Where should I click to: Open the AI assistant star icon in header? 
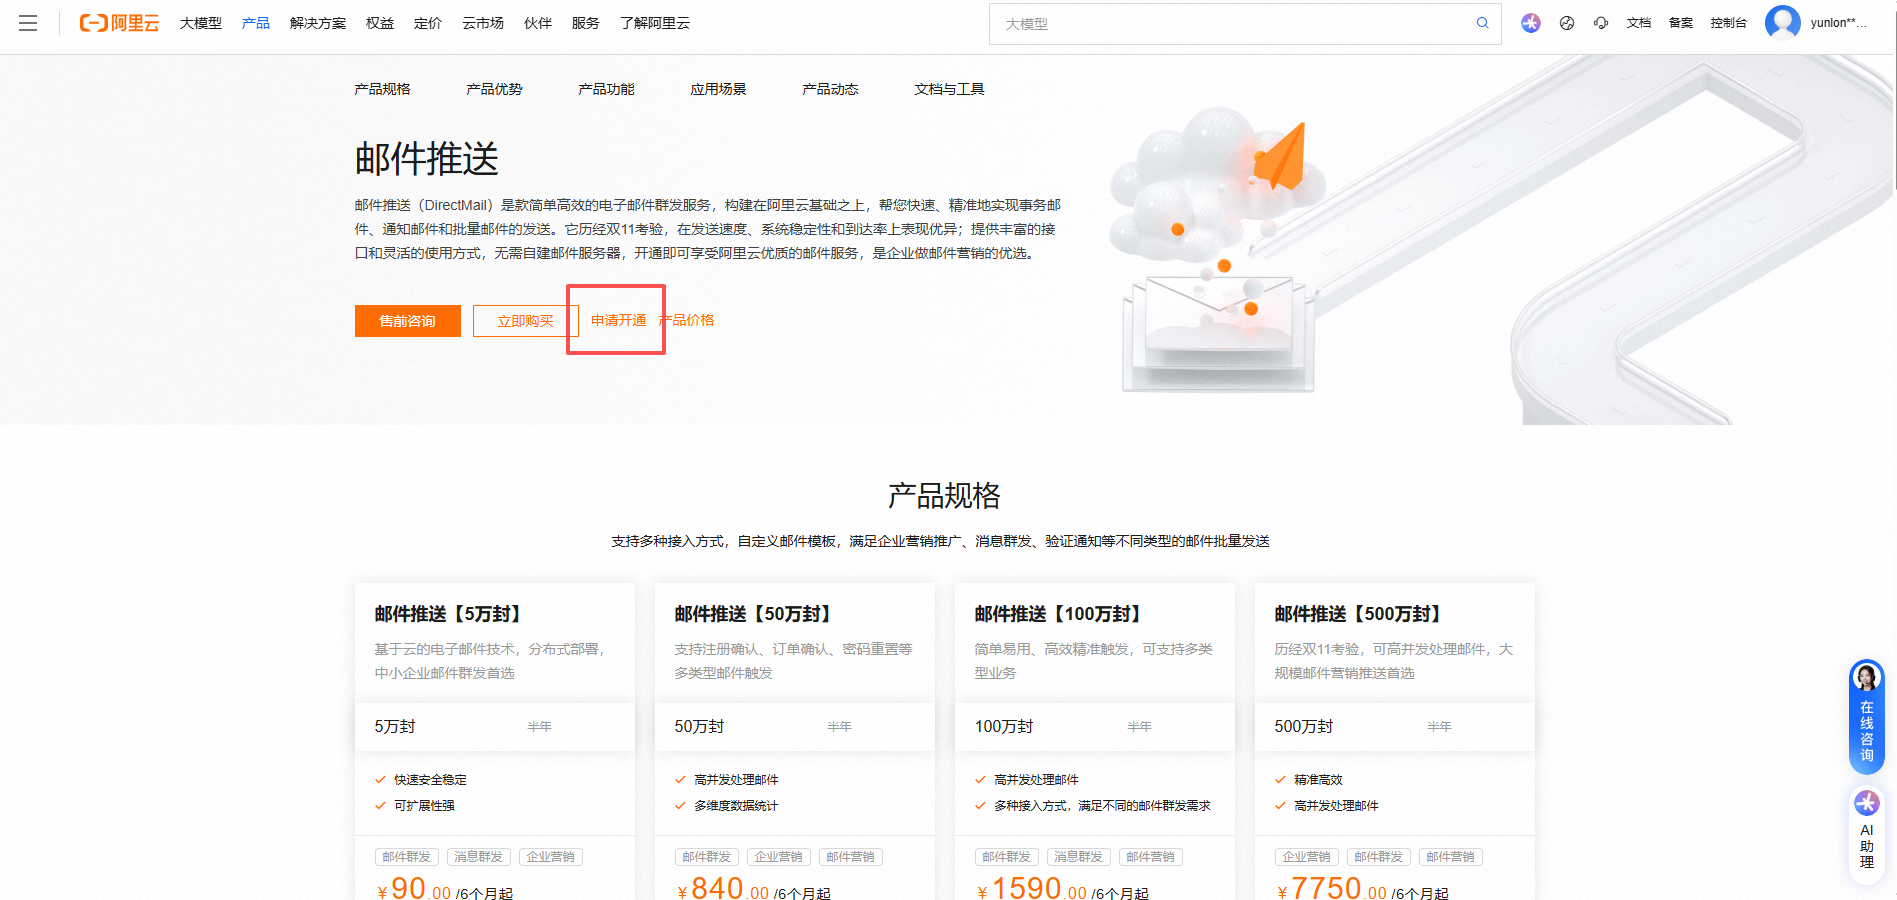pyautogui.click(x=1531, y=23)
